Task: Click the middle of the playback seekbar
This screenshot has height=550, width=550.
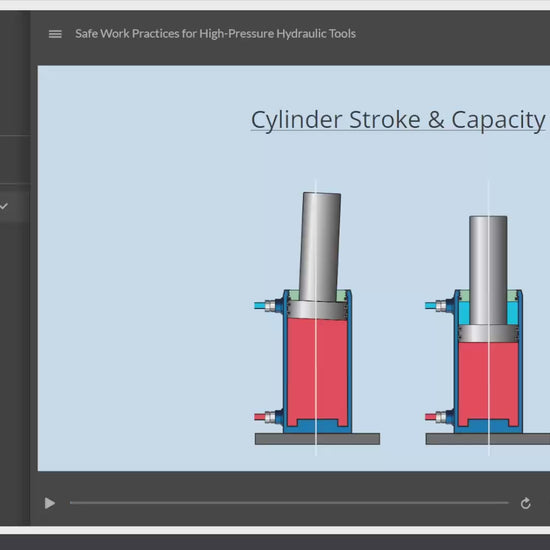Action: [289, 503]
